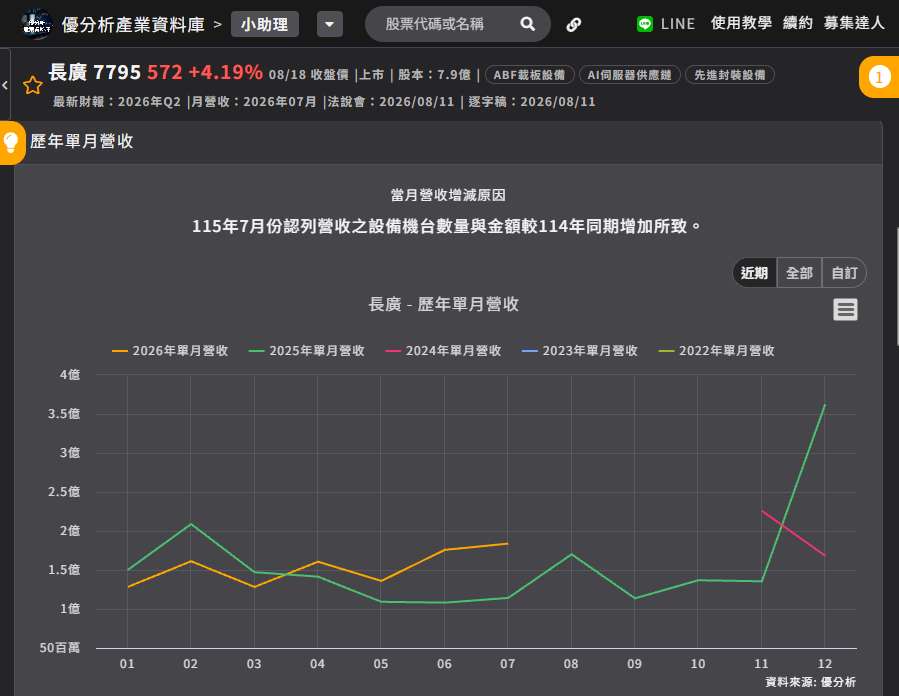Switch chart range to 近期

coord(755,272)
